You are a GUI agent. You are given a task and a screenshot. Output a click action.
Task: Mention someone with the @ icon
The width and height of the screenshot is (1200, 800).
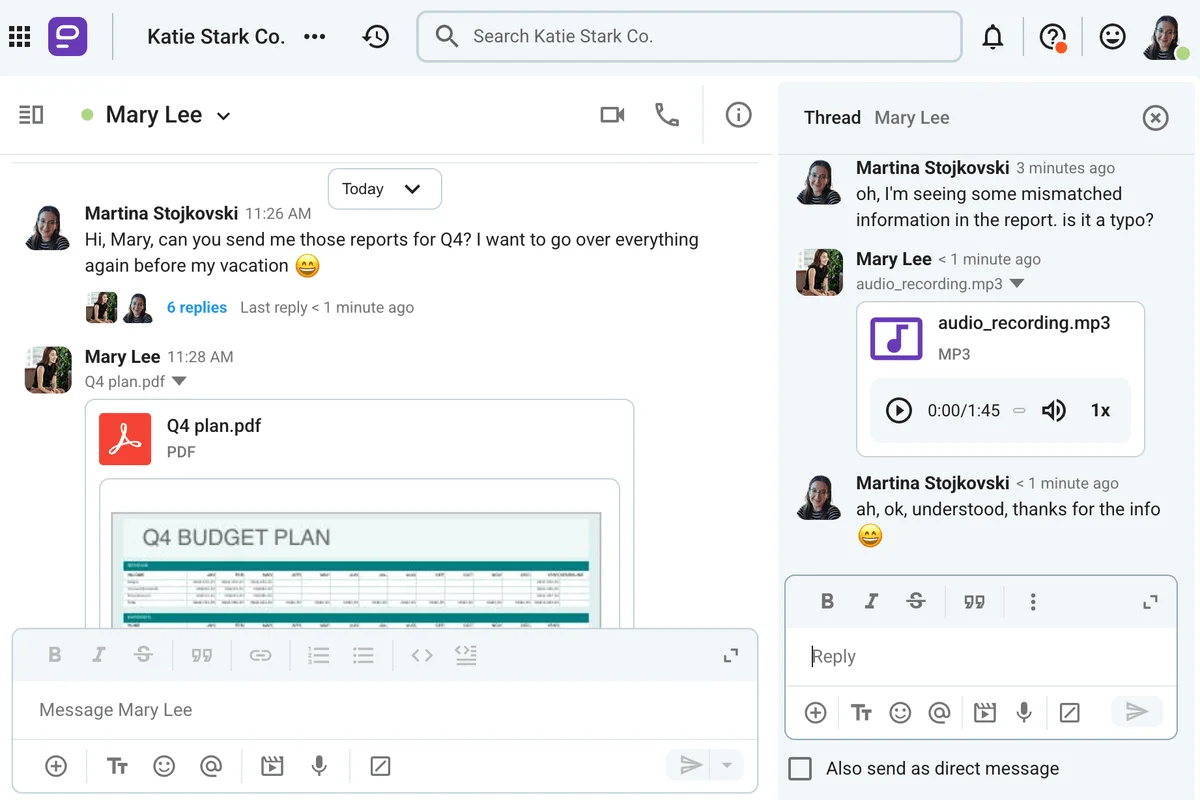pos(211,766)
